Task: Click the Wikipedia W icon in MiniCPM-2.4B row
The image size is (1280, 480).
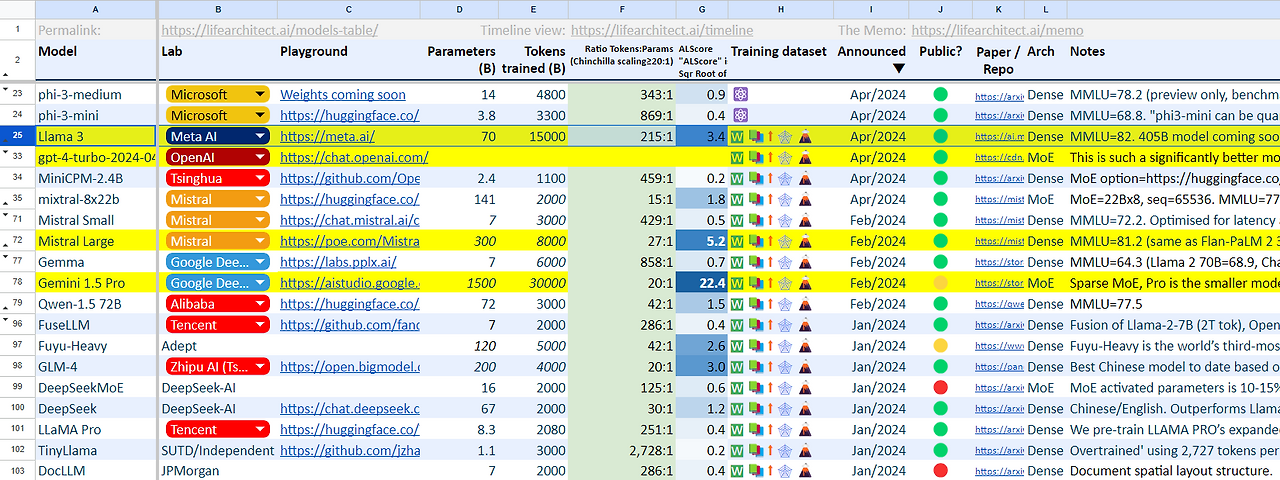Action: (x=737, y=178)
